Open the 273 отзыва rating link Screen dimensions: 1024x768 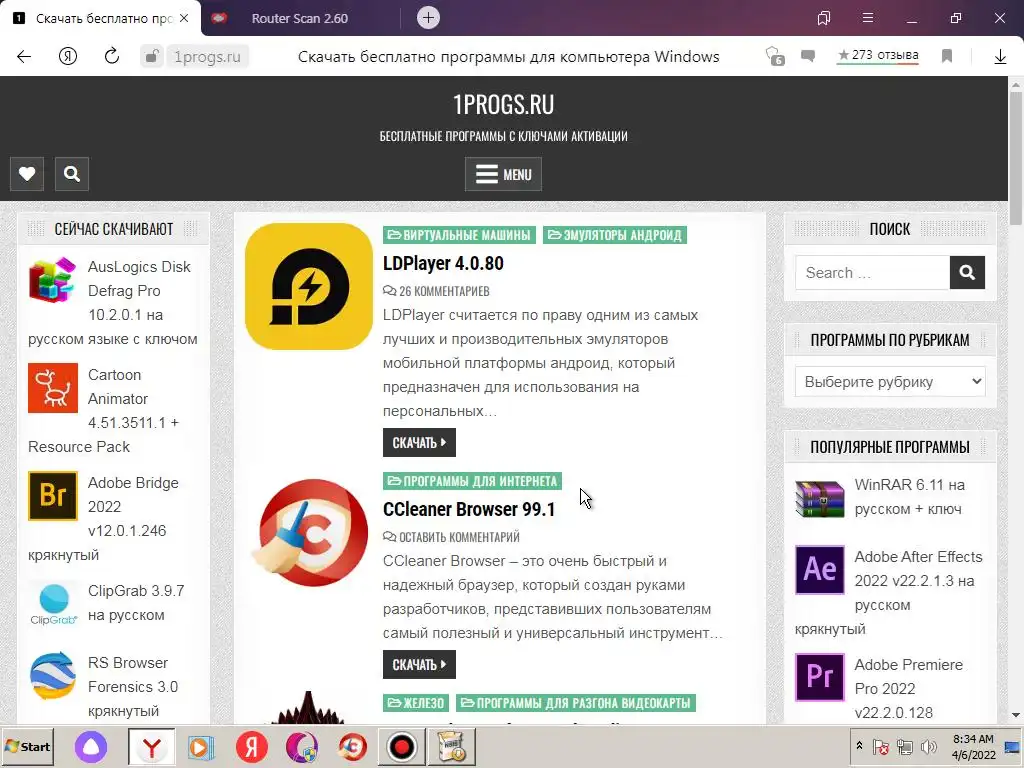(x=878, y=56)
